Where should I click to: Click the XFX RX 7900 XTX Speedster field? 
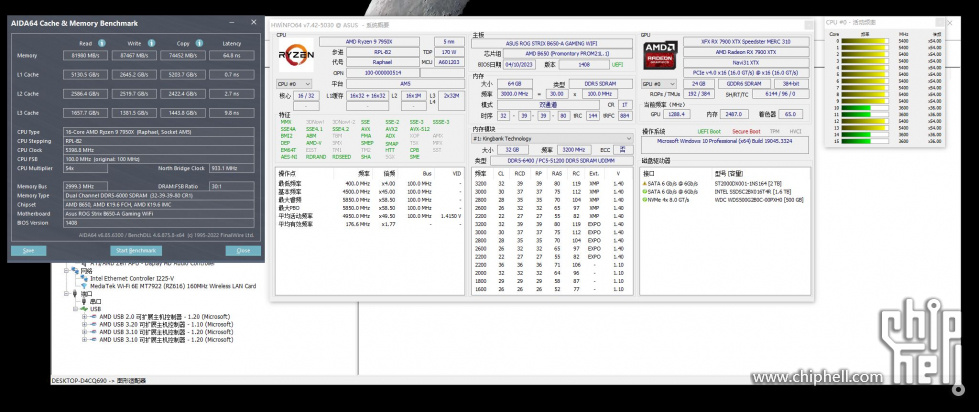coord(746,42)
